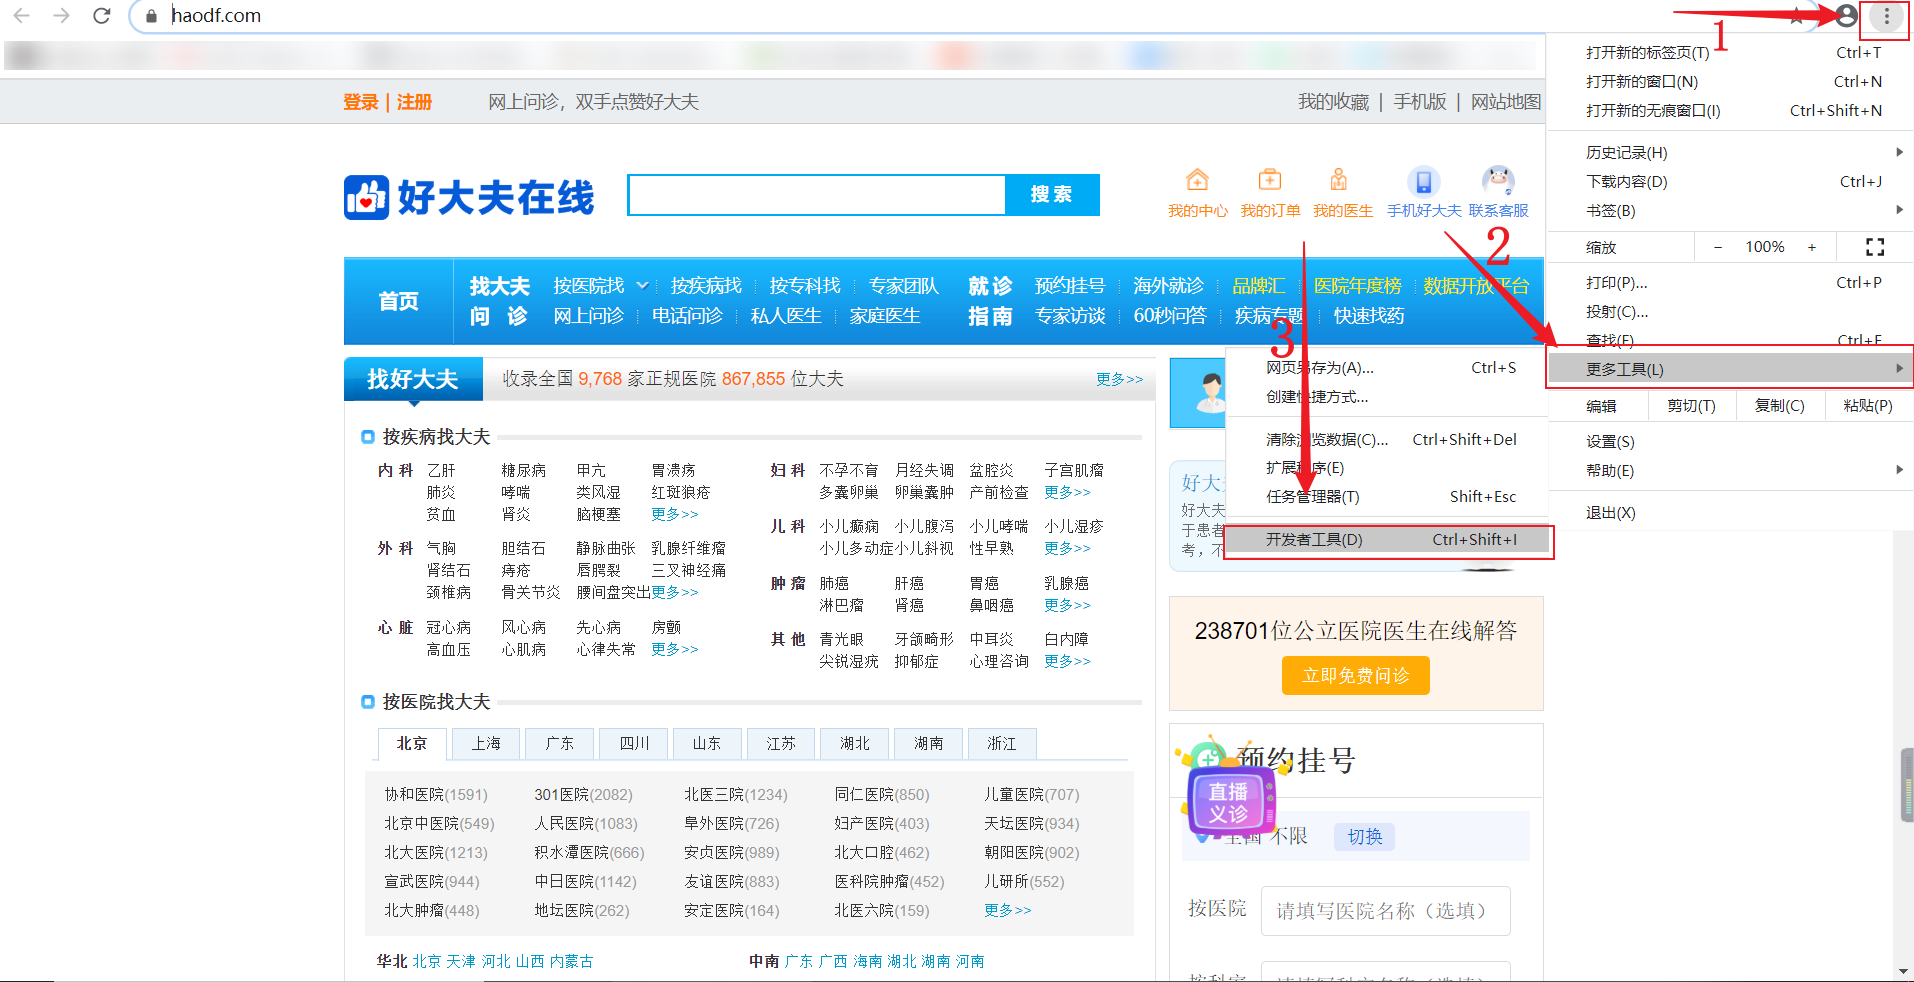Click into the site search field
The width and height of the screenshot is (1914, 982).
[x=816, y=194]
